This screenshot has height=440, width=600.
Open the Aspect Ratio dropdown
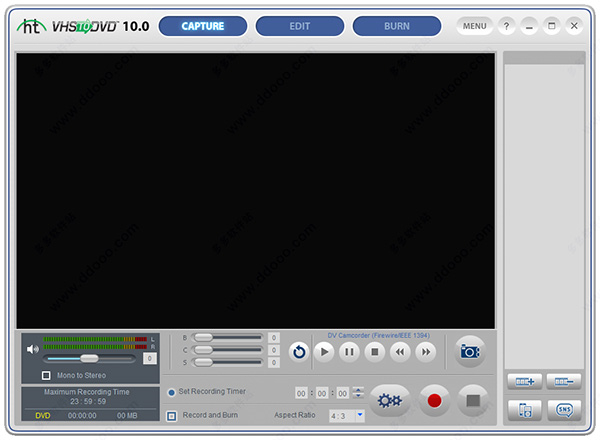360,414
